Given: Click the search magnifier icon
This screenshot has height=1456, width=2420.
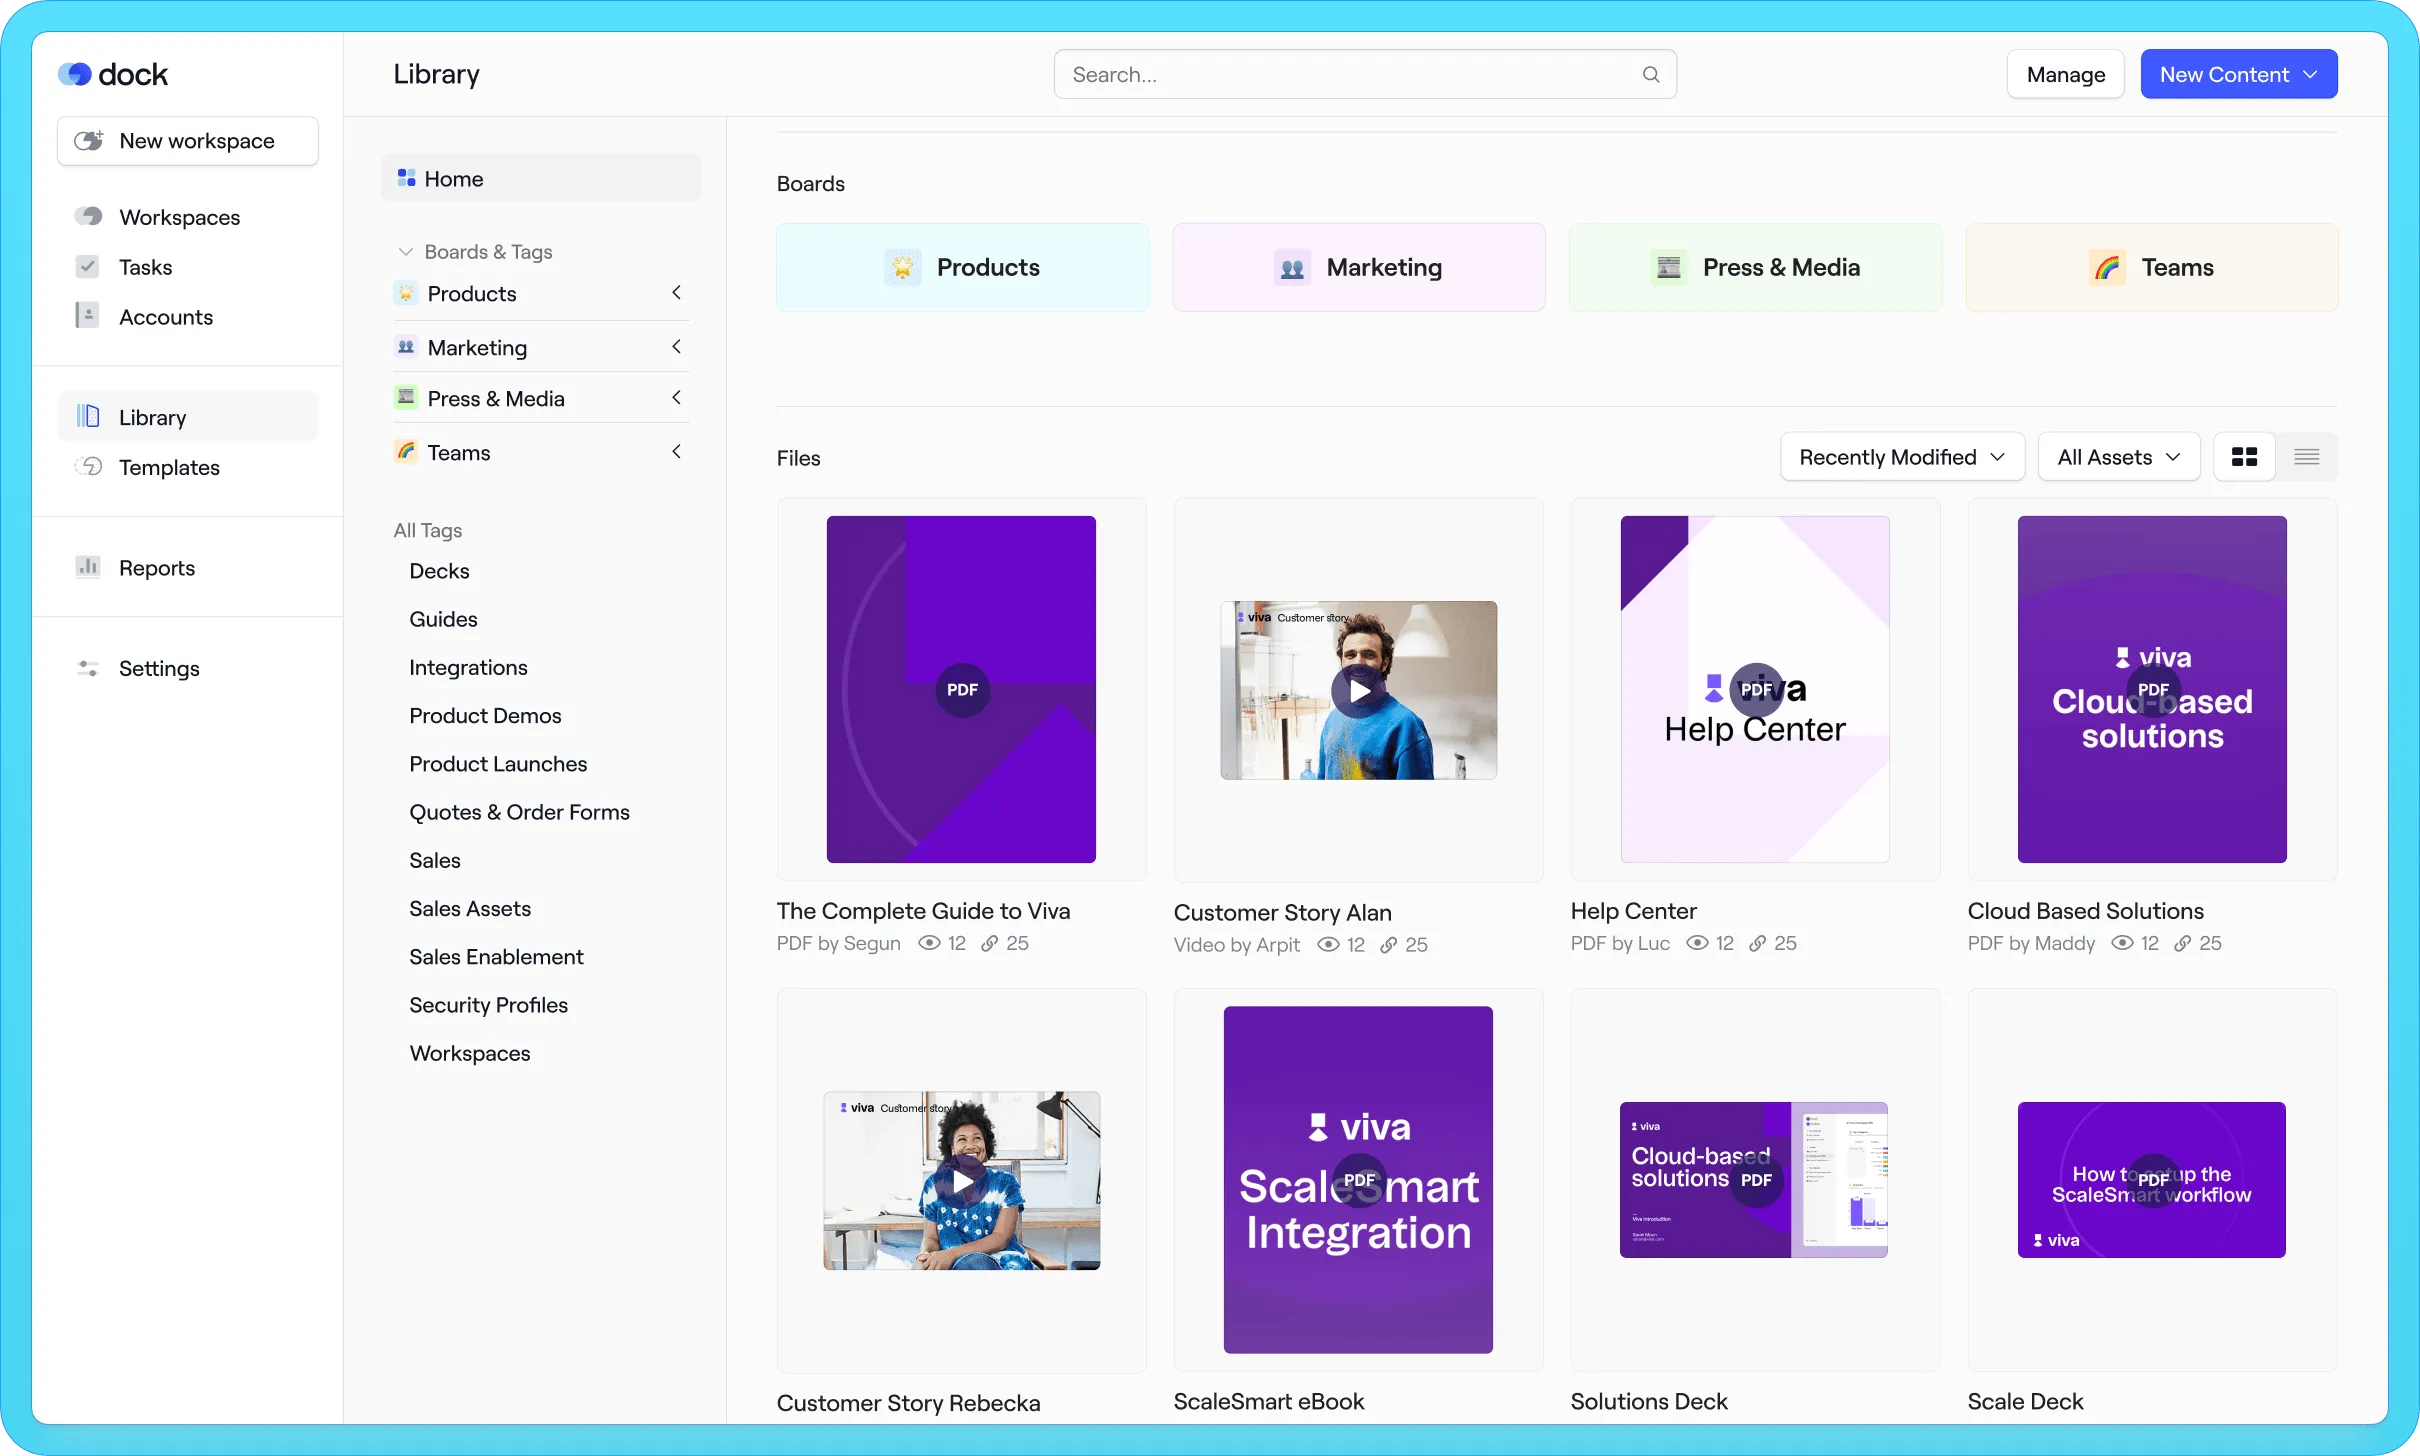Looking at the screenshot, I should pyautogui.click(x=1650, y=75).
